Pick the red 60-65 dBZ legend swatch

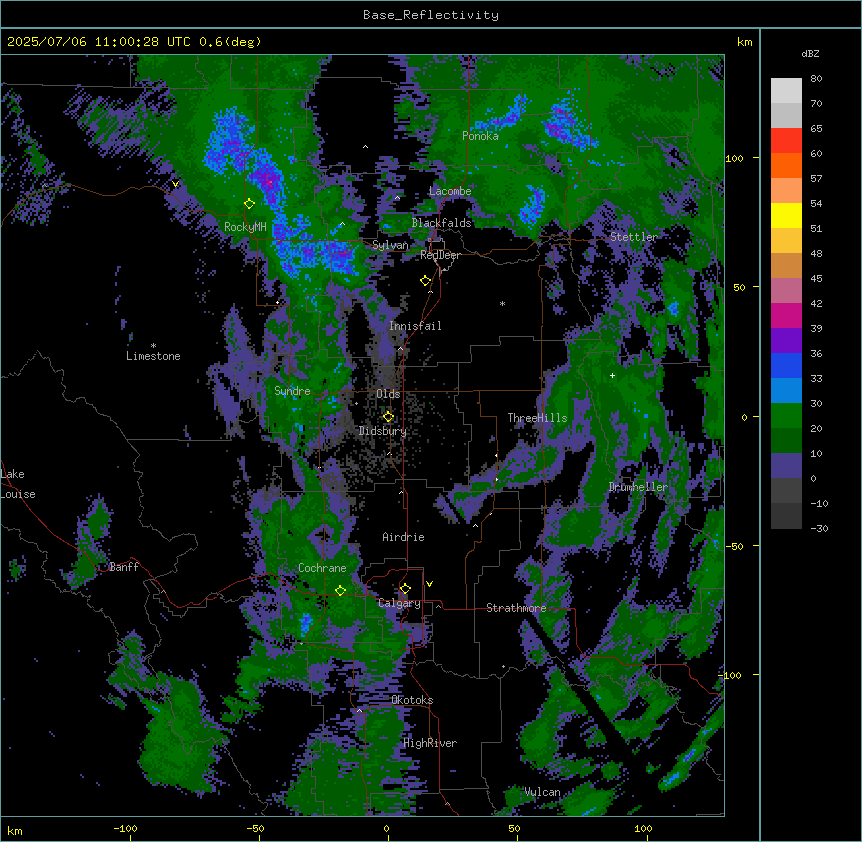click(x=786, y=141)
